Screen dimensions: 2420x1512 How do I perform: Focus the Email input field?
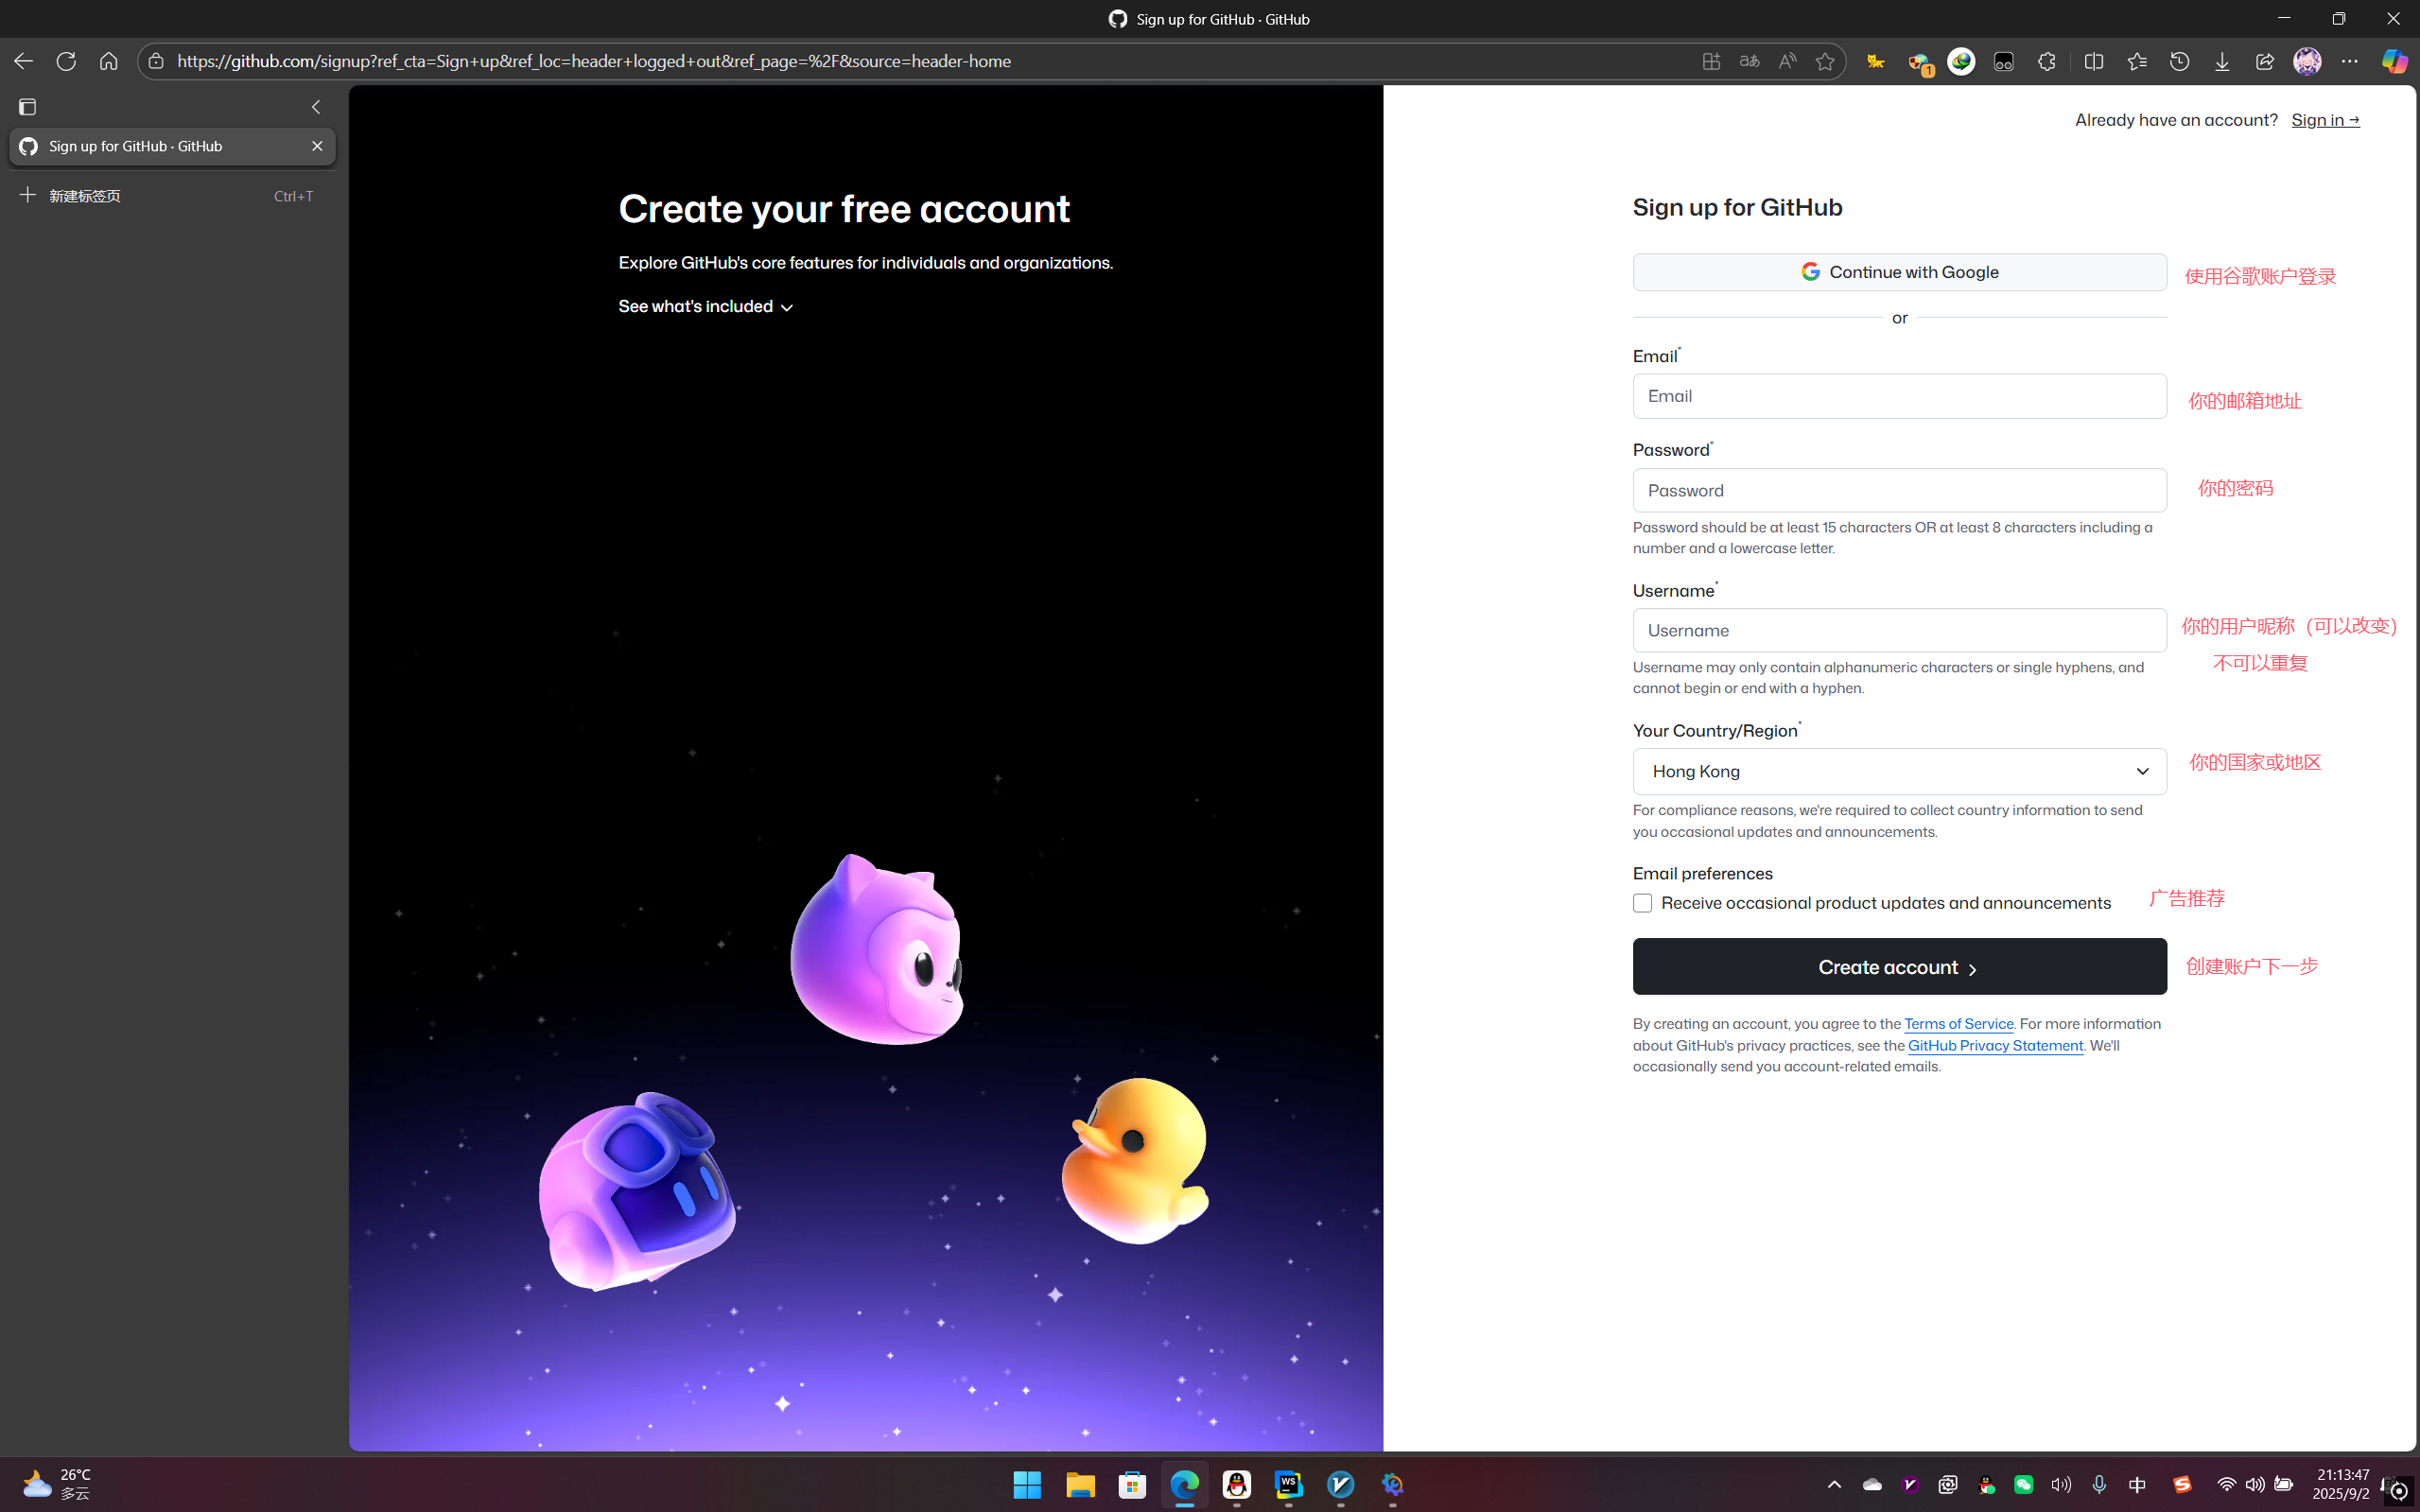(x=1899, y=396)
